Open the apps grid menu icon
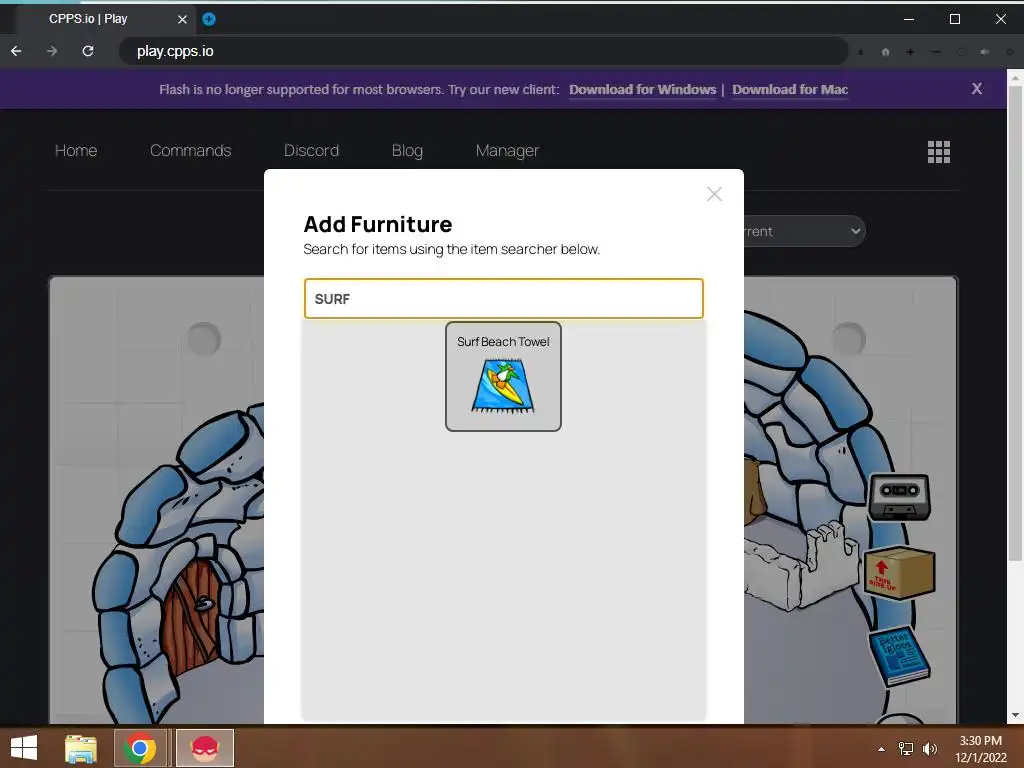The image size is (1024, 768). click(x=938, y=152)
